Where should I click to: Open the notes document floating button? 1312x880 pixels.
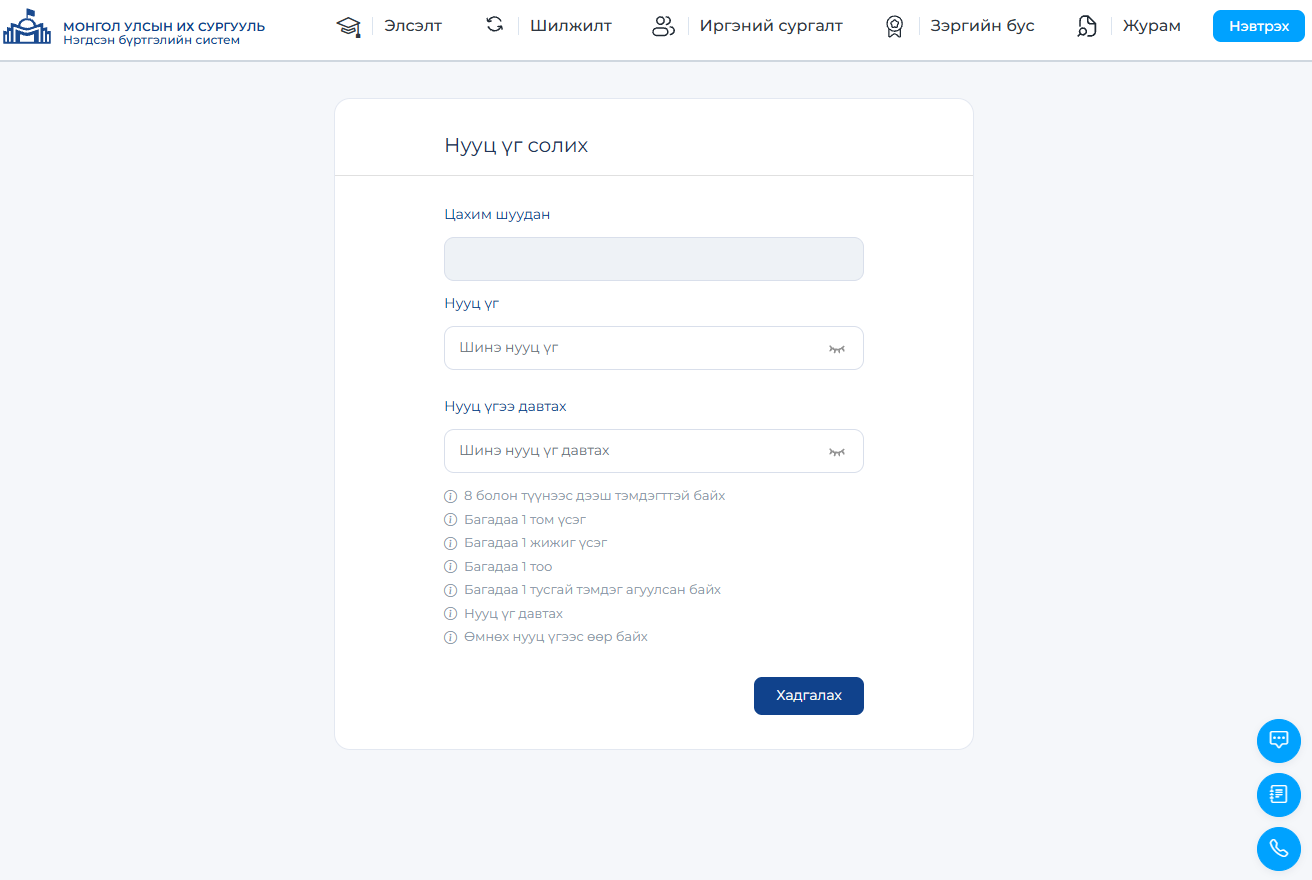click(1279, 795)
